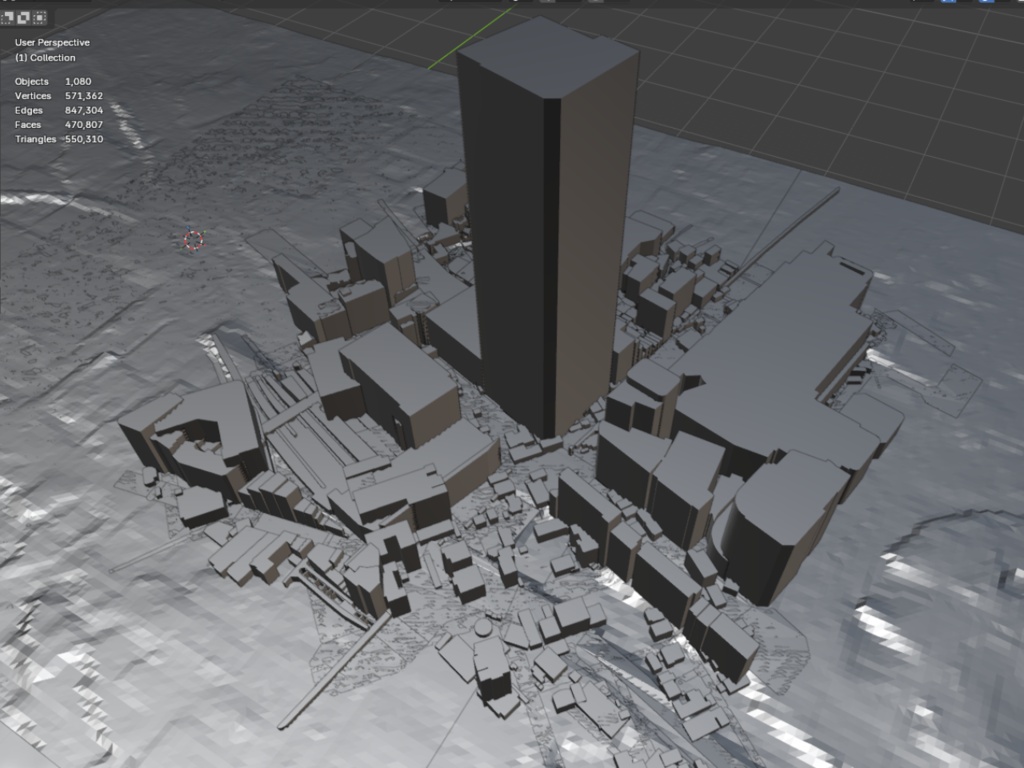Click the '(1) Collection' overlay label
Viewport: 1024px width, 768px height.
point(45,57)
